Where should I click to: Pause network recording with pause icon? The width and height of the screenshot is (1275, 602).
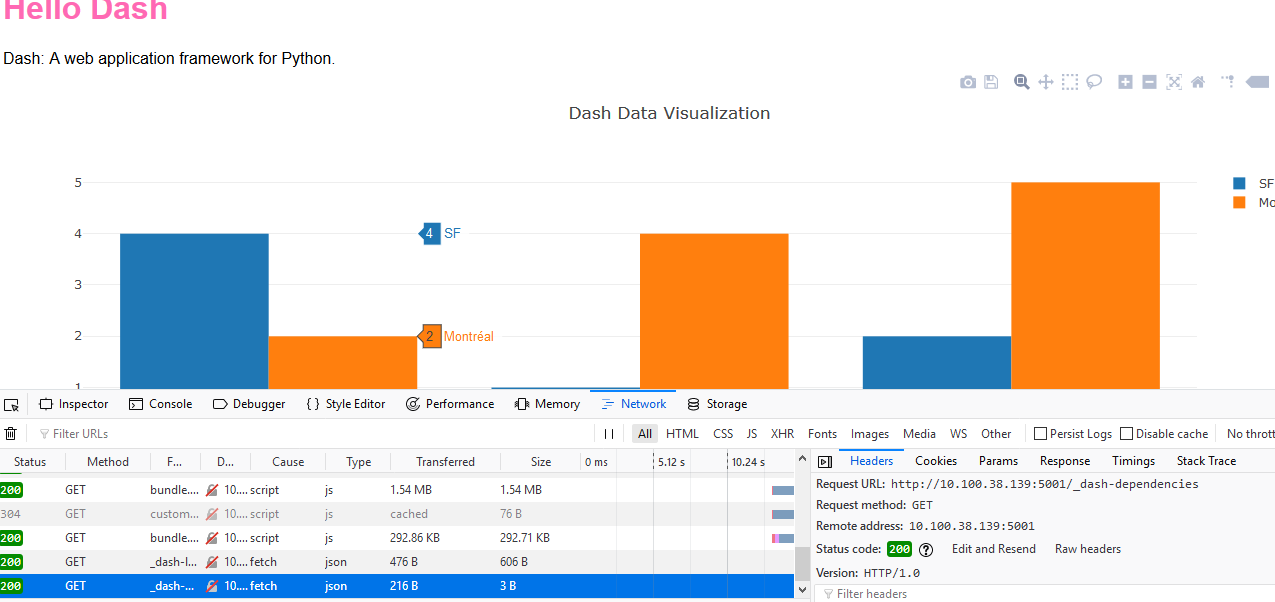point(609,434)
